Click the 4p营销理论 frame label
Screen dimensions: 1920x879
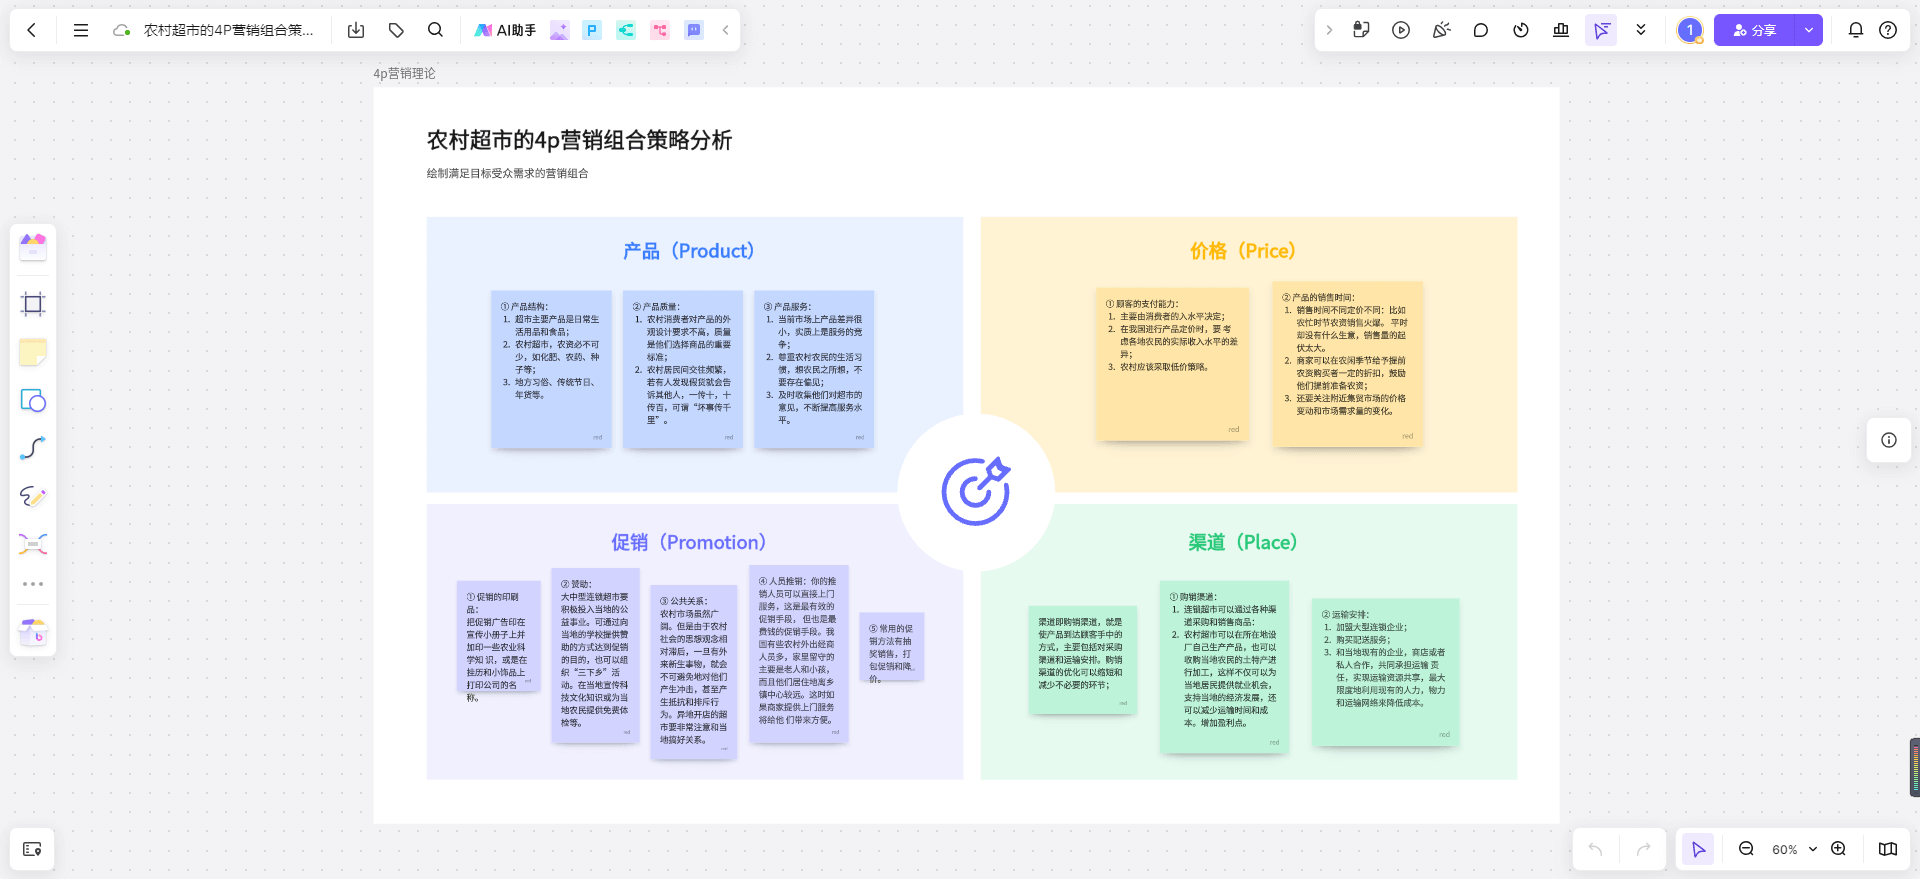(404, 73)
